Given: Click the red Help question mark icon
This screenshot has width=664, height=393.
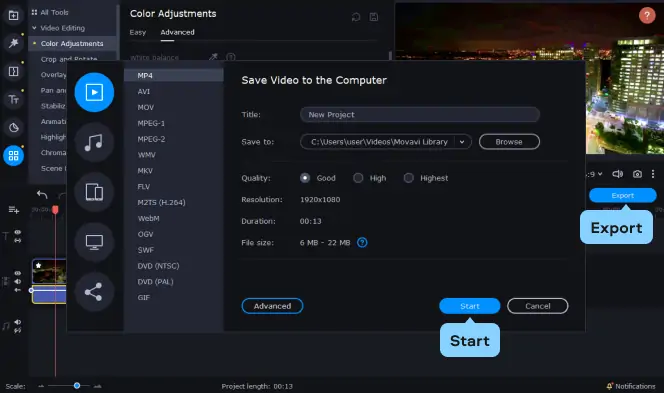Looking at the screenshot, I should (x=647, y=16).
